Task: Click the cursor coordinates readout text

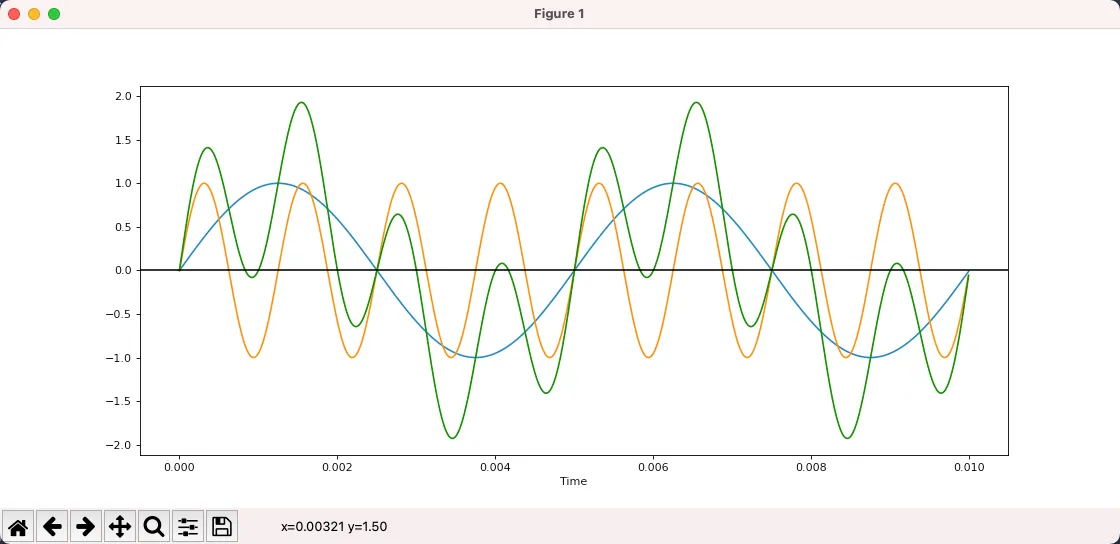Action: 334,527
